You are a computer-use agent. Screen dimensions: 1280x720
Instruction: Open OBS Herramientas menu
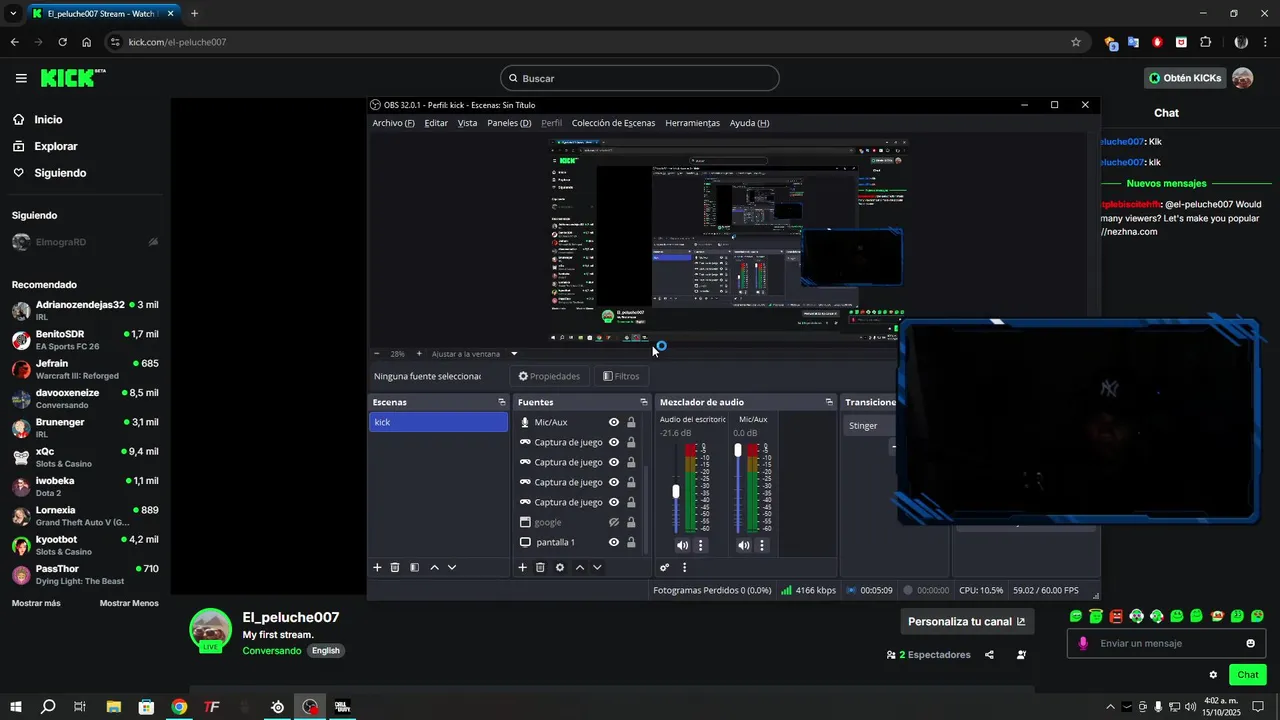pos(692,123)
